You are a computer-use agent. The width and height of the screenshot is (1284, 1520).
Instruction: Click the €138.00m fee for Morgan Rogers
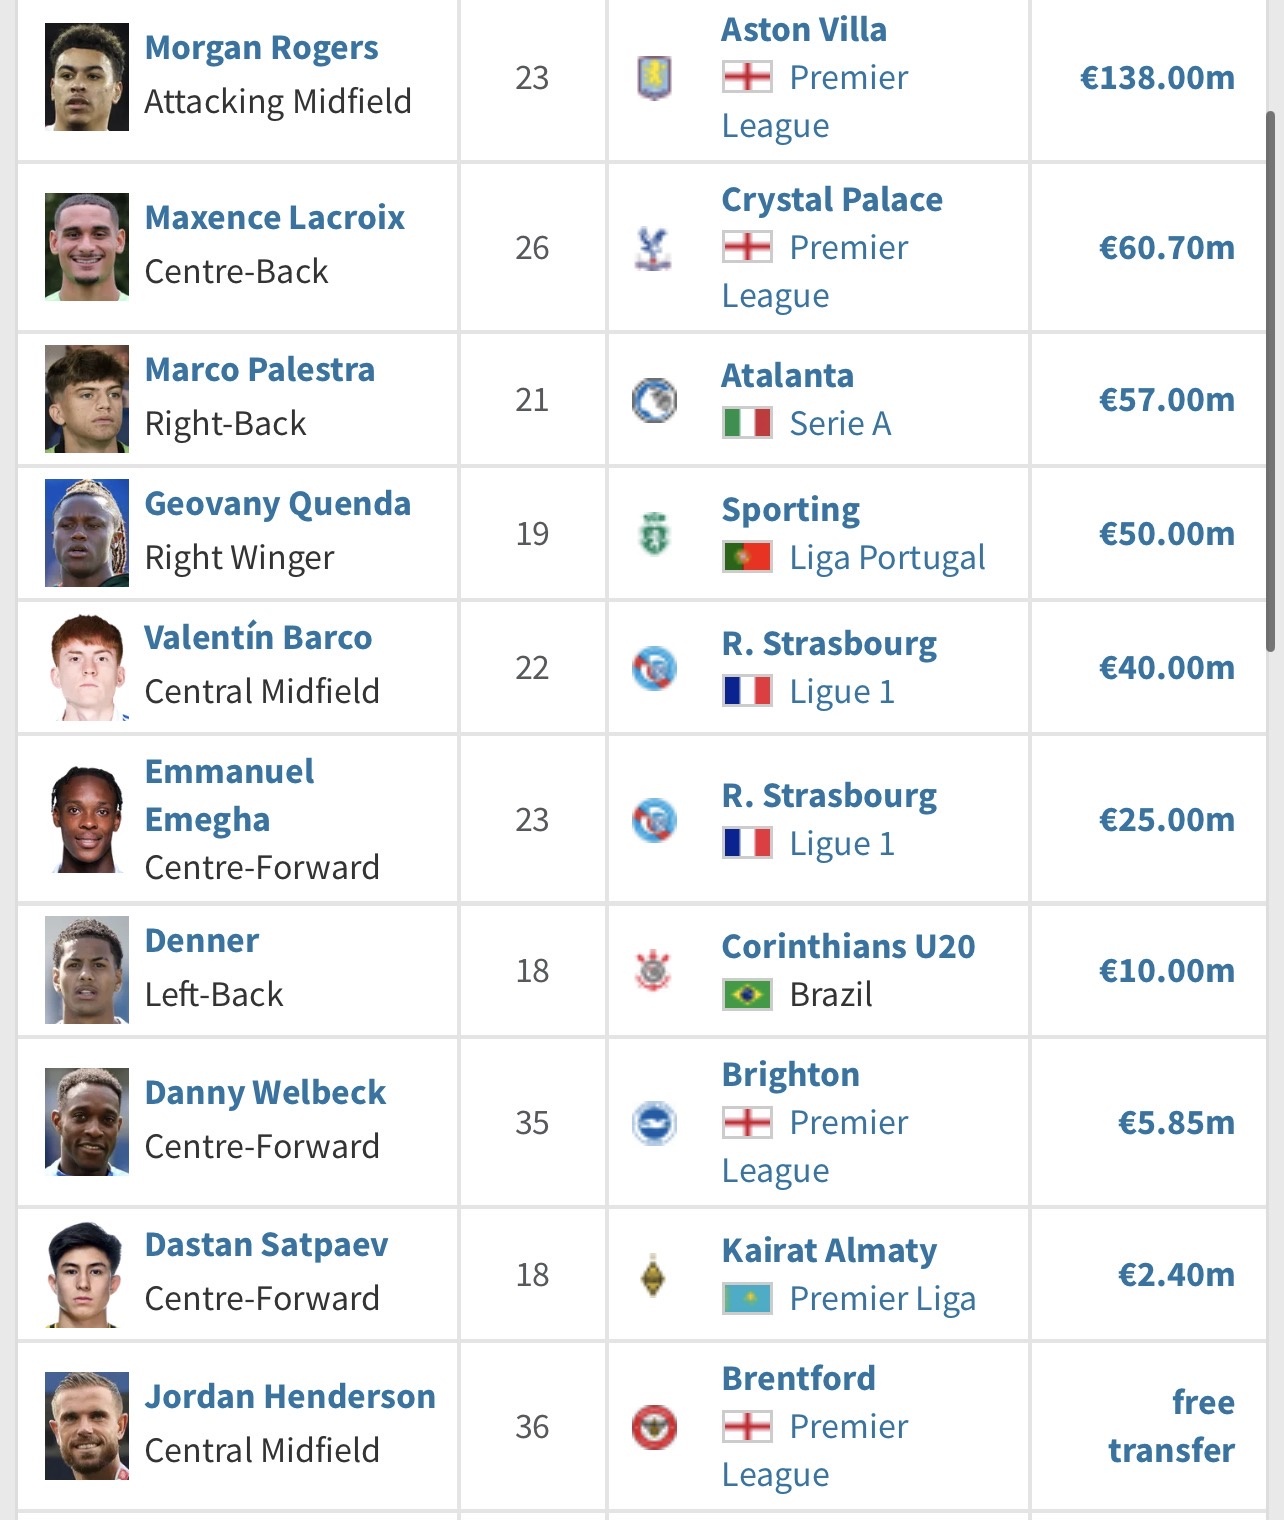click(1157, 78)
